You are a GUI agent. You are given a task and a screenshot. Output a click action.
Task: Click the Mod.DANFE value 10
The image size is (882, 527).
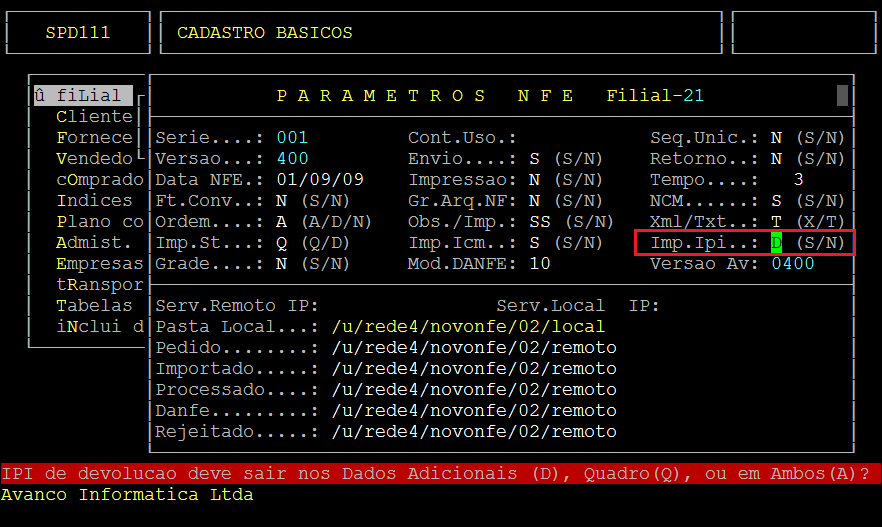(540, 264)
